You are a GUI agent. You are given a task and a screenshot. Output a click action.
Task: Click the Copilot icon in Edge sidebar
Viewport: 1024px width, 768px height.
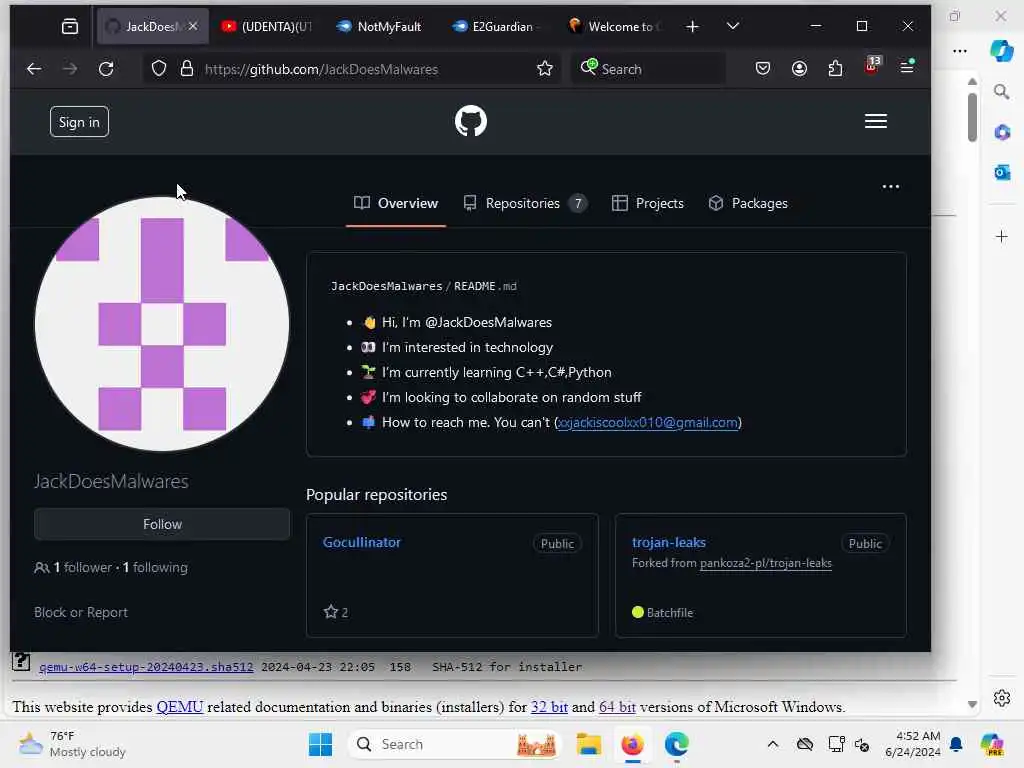click(x=1001, y=51)
